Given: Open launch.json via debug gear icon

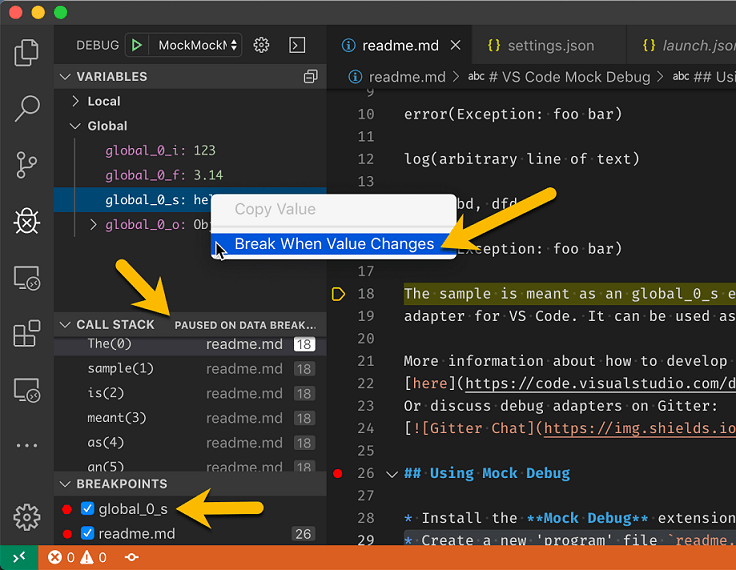Looking at the screenshot, I should pos(262,45).
